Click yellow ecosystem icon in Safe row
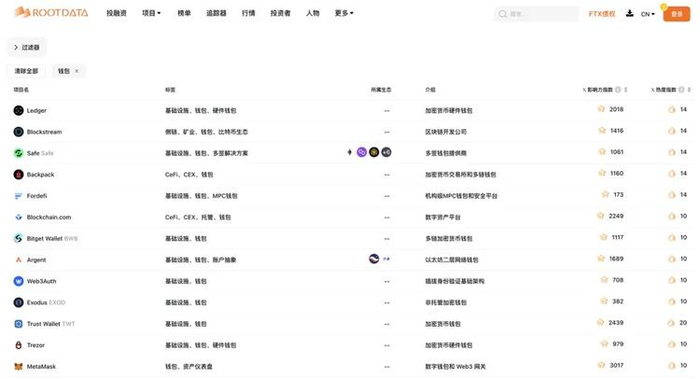This screenshot has width=700, height=379. tap(374, 152)
